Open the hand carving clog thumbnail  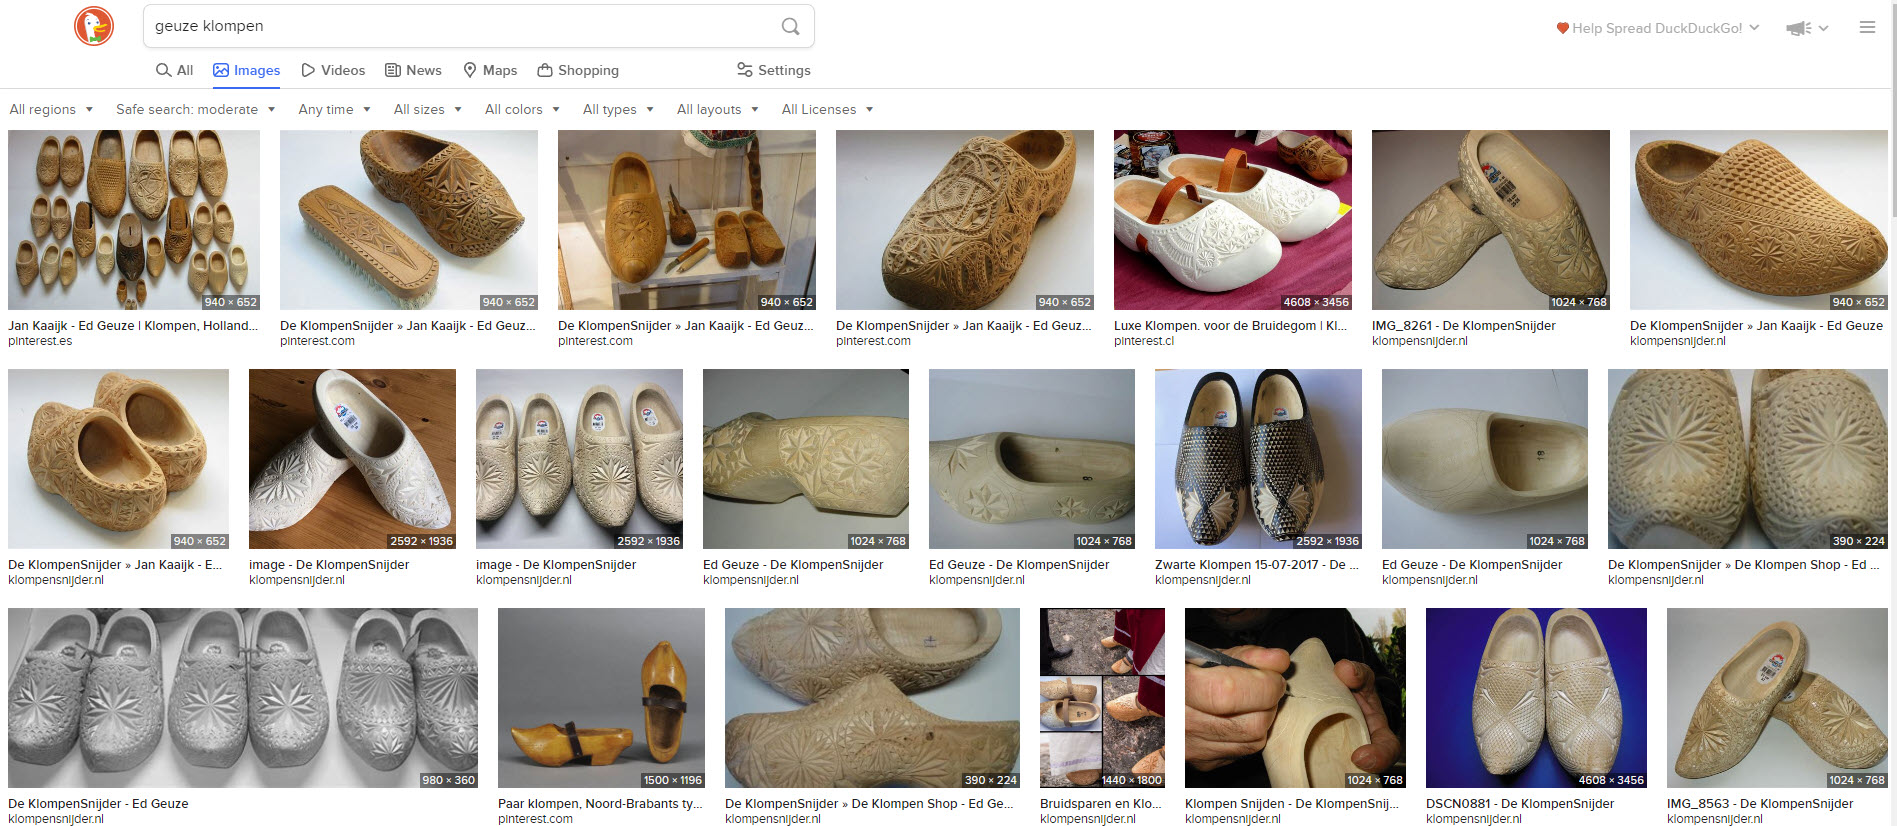[1295, 698]
